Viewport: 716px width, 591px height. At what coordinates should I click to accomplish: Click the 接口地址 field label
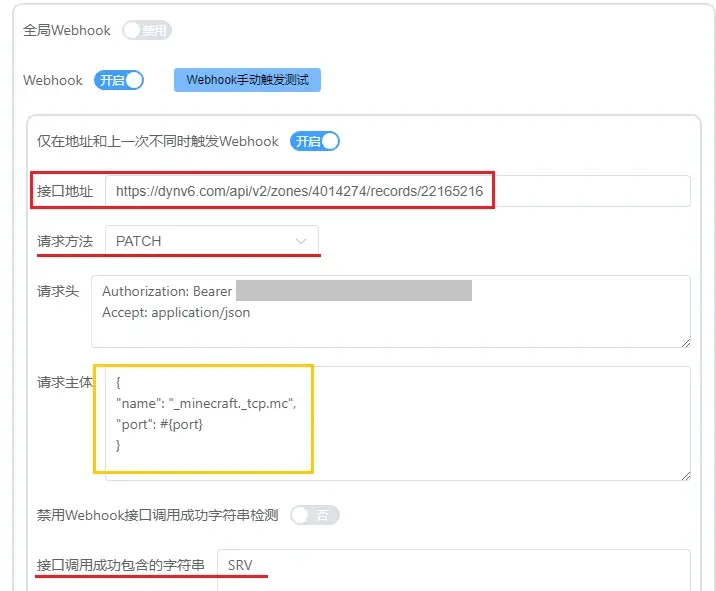pos(65,191)
